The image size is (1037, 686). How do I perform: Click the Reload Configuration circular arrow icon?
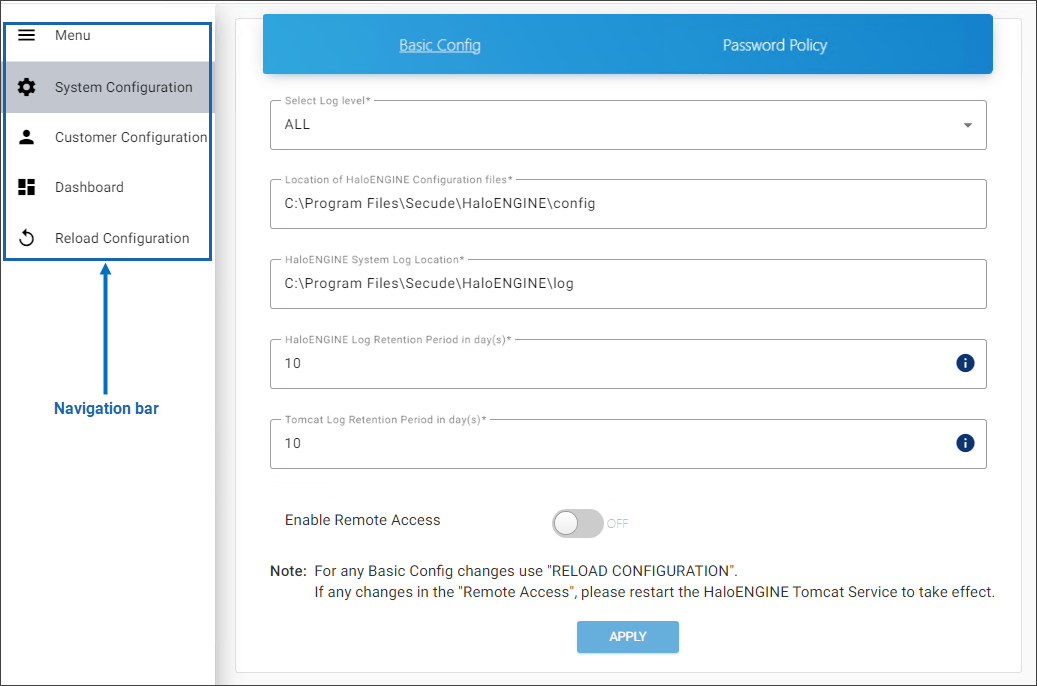tap(27, 238)
